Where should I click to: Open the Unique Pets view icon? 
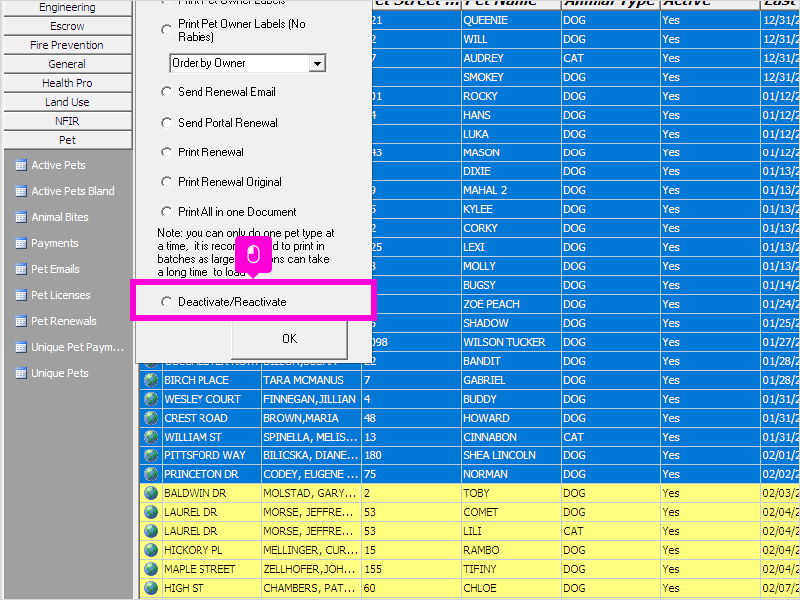pyautogui.click(x=21, y=373)
